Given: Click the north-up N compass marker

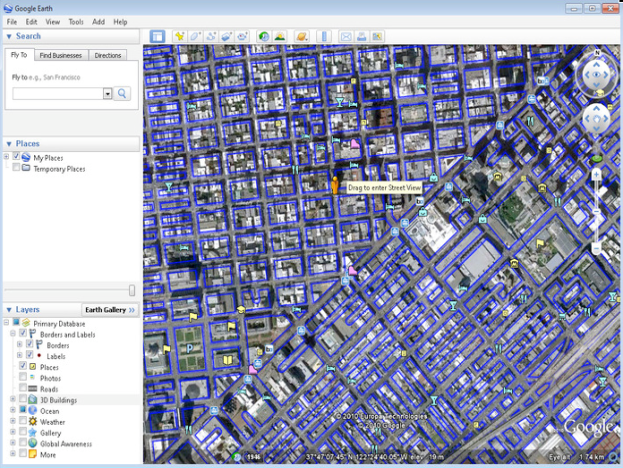Looking at the screenshot, I should (x=597, y=52).
